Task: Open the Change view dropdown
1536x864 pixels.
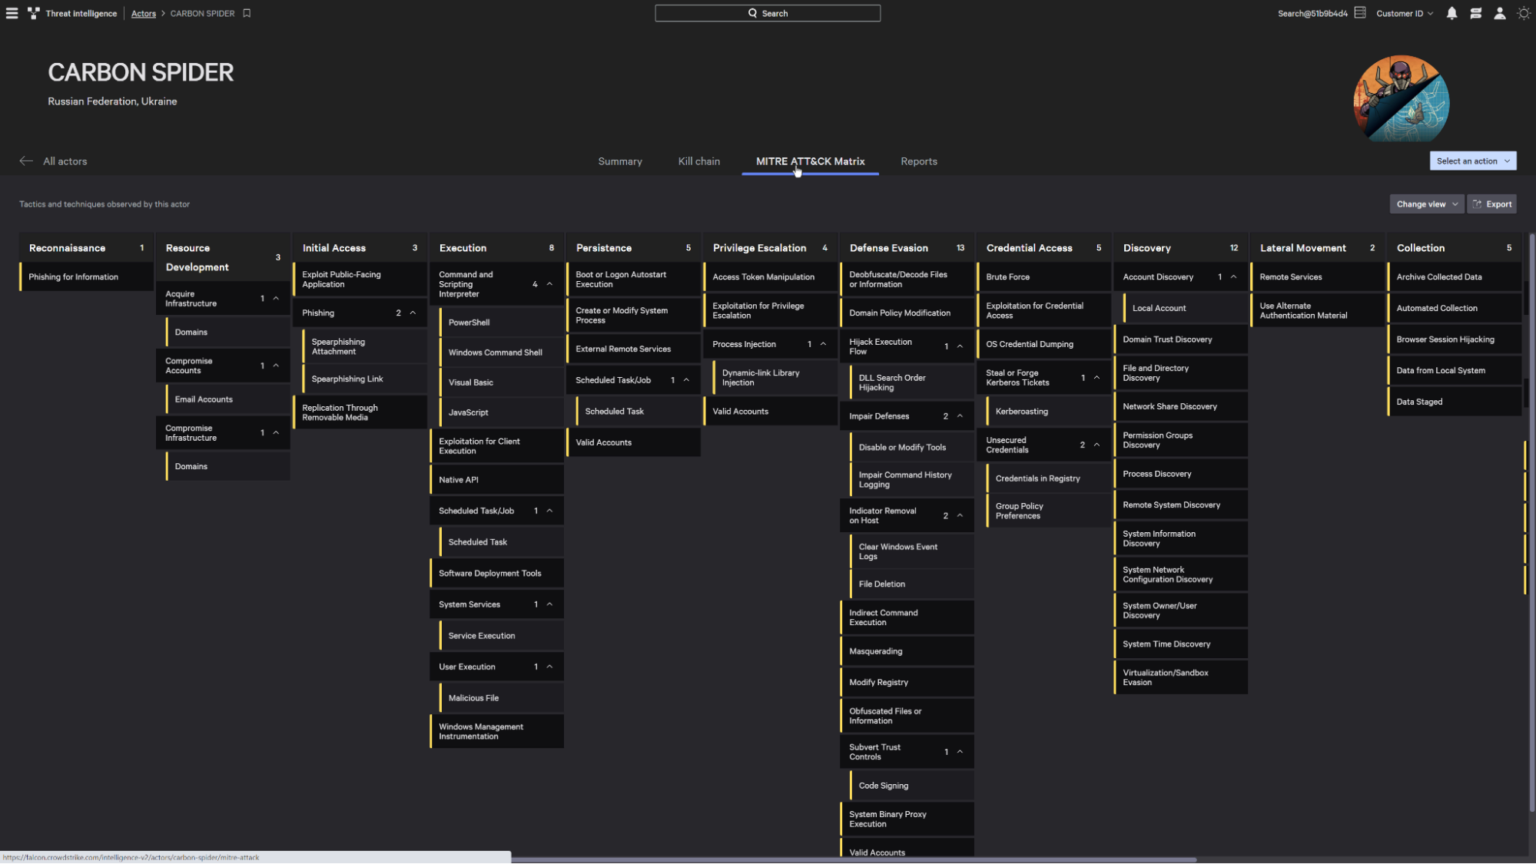Action: click(x=1426, y=204)
